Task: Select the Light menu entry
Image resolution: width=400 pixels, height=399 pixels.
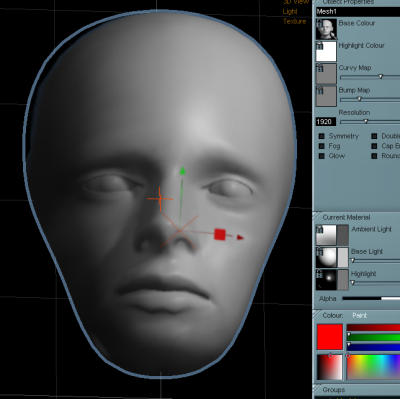Action: pyautogui.click(x=290, y=12)
